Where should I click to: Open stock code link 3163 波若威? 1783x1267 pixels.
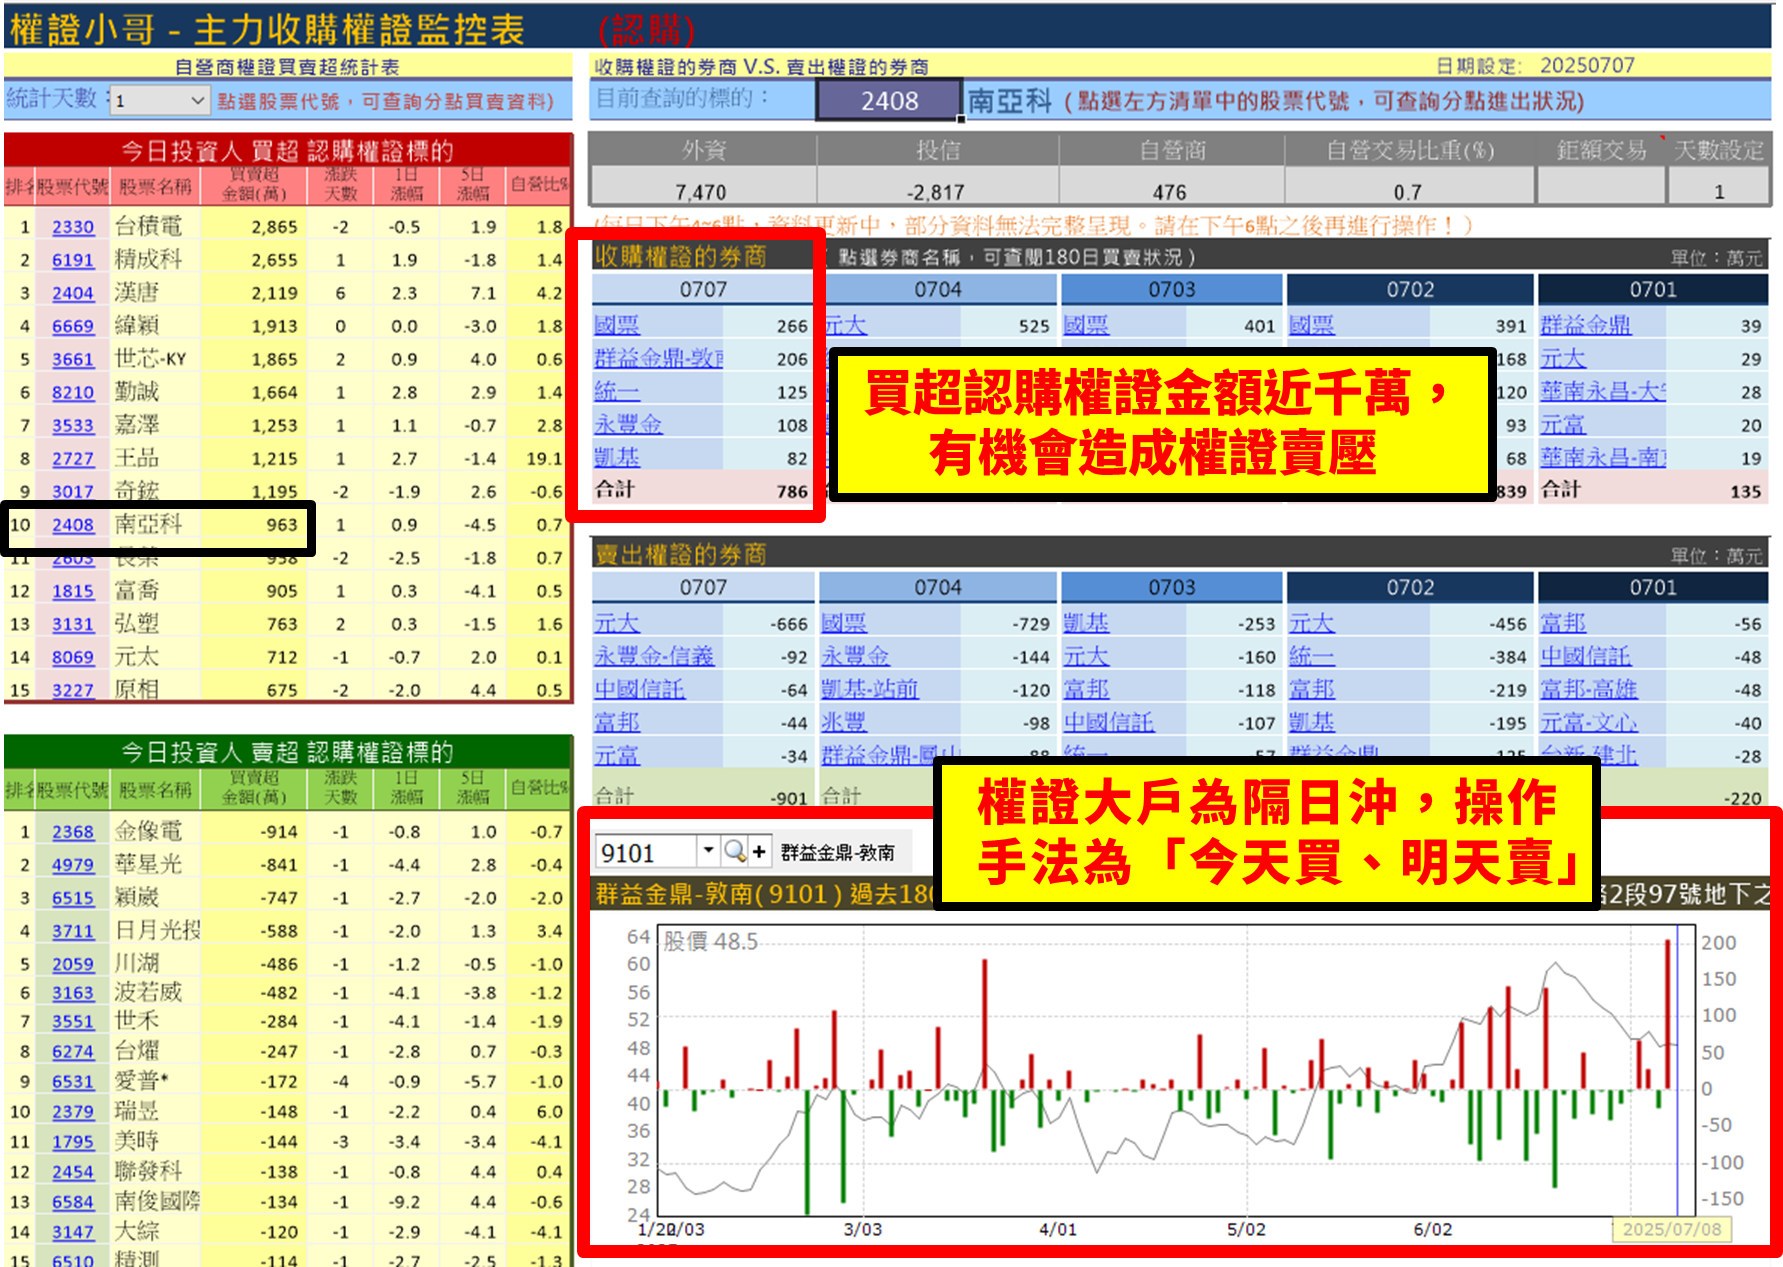tap(73, 993)
